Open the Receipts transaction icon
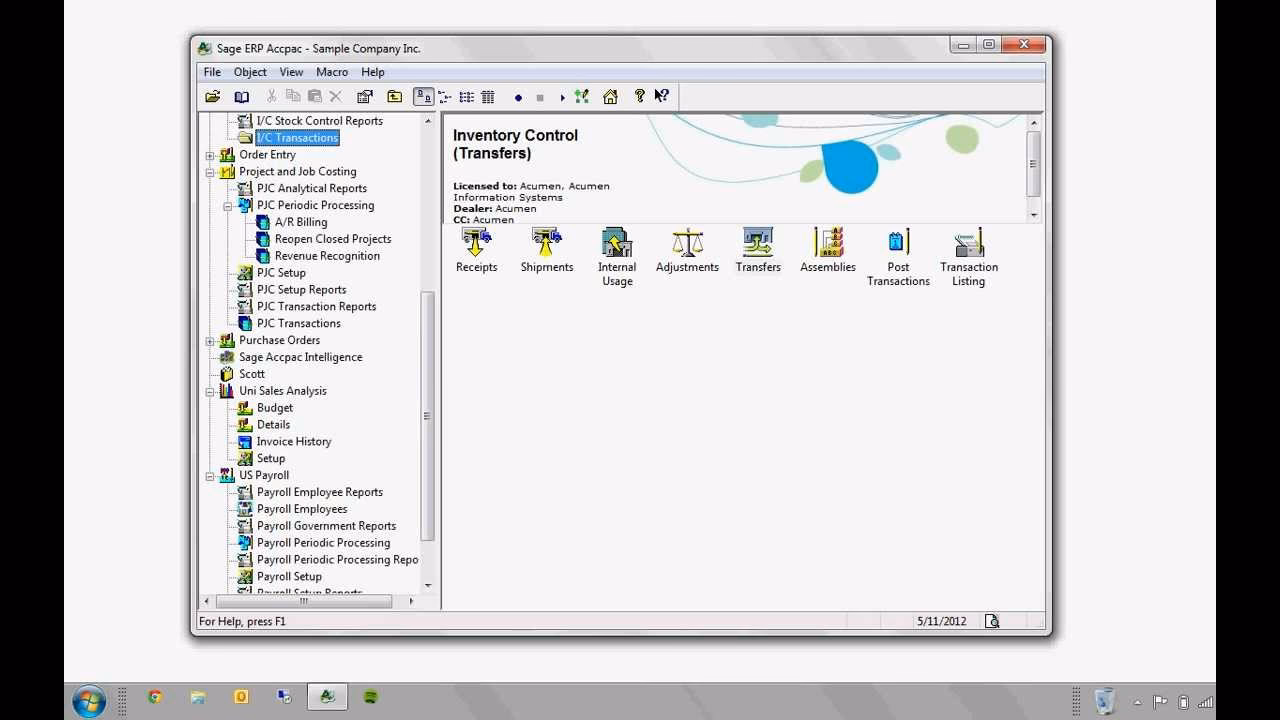The image size is (1280, 720). tap(476, 247)
